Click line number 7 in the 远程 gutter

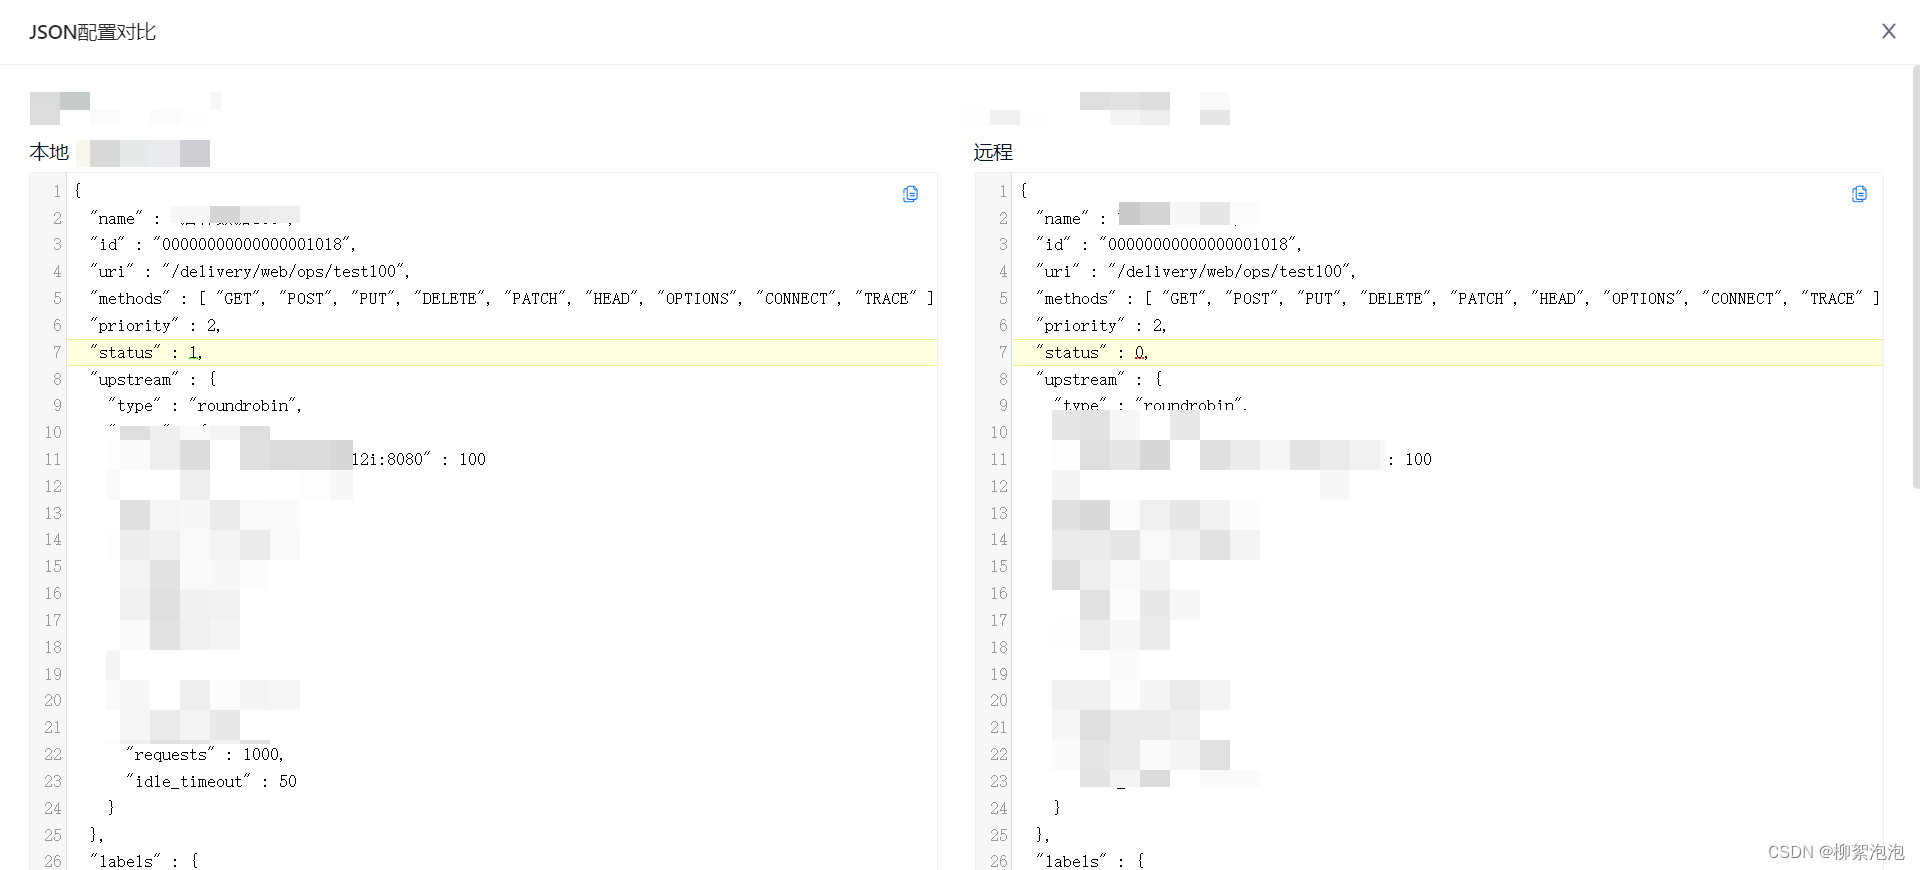(x=1003, y=352)
